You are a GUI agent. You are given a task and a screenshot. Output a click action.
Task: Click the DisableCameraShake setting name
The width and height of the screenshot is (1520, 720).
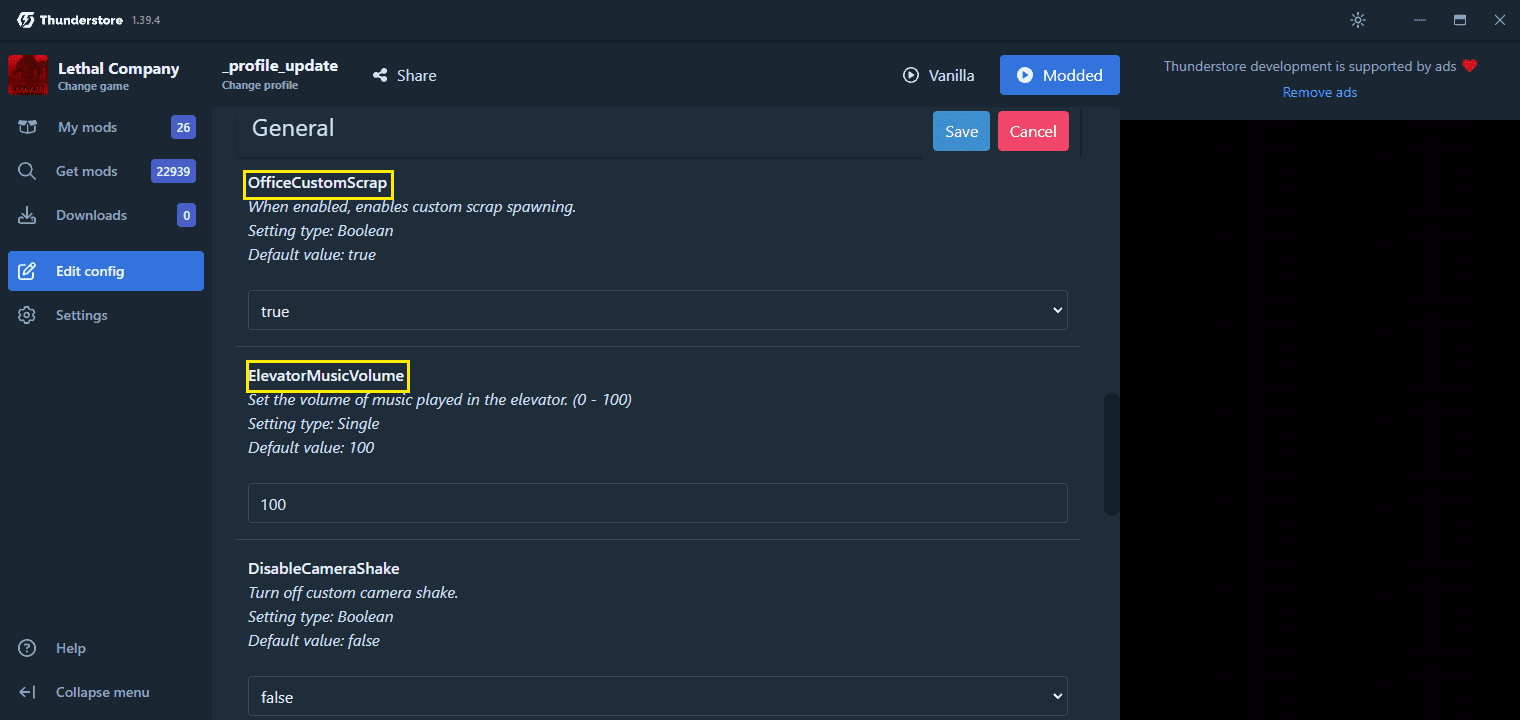point(324,568)
